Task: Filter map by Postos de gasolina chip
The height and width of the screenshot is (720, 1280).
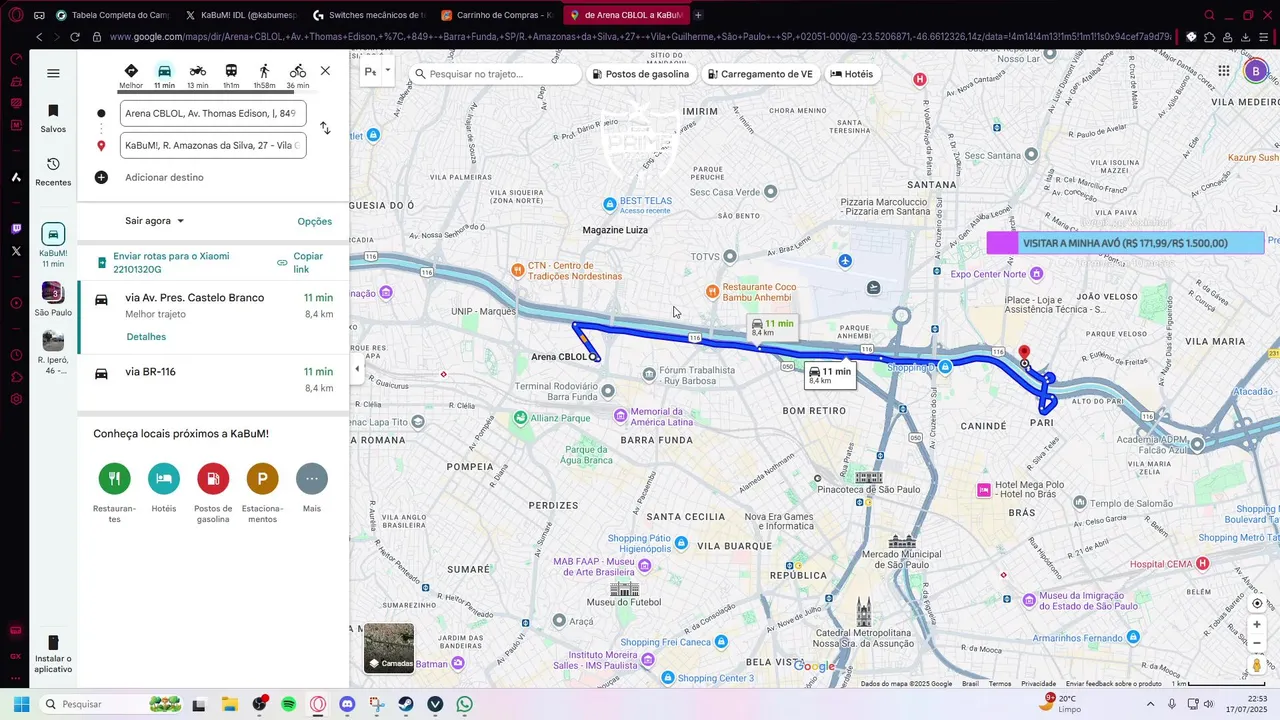Action: pos(640,74)
